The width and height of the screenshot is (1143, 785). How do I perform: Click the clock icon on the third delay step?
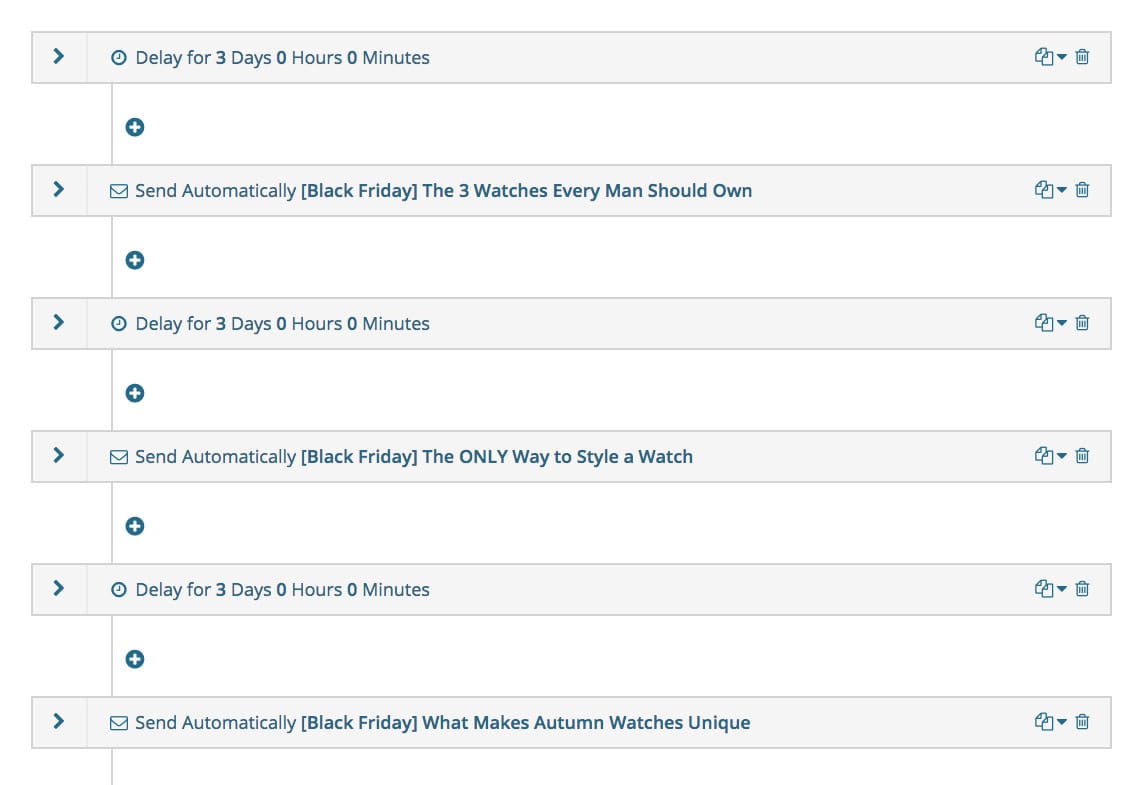pos(119,589)
